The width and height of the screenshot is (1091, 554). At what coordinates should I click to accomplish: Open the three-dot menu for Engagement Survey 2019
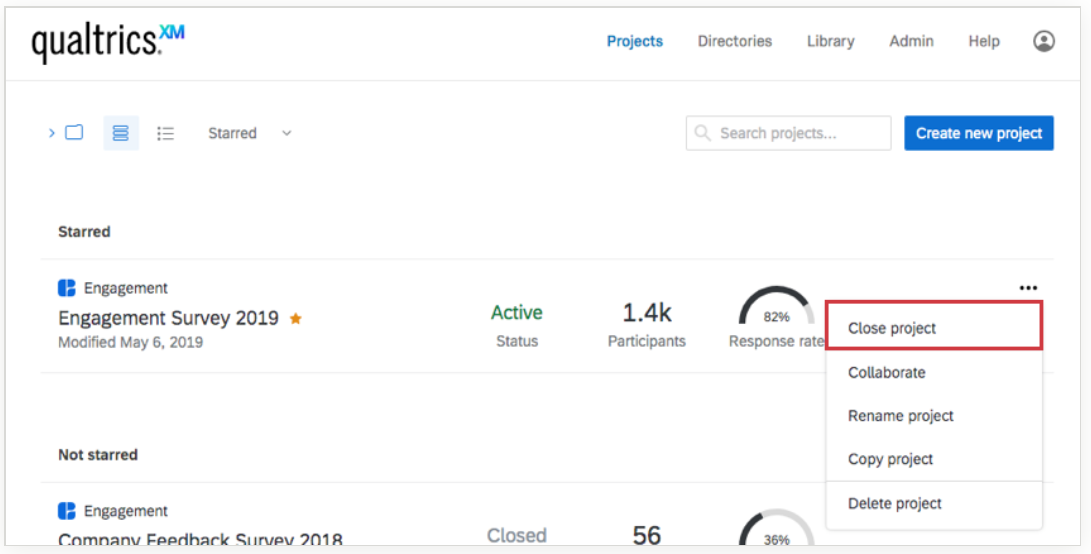click(1028, 288)
